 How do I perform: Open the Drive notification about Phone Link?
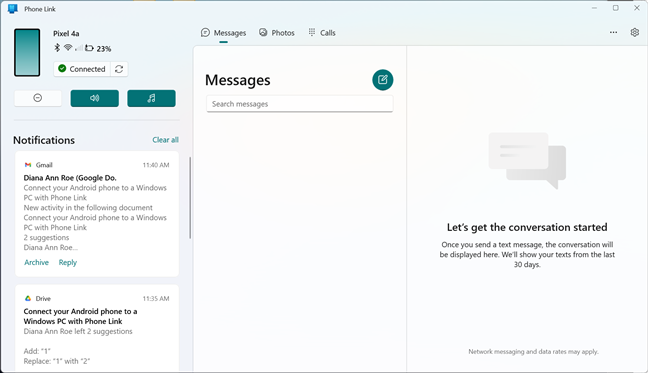click(x=97, y=328)
